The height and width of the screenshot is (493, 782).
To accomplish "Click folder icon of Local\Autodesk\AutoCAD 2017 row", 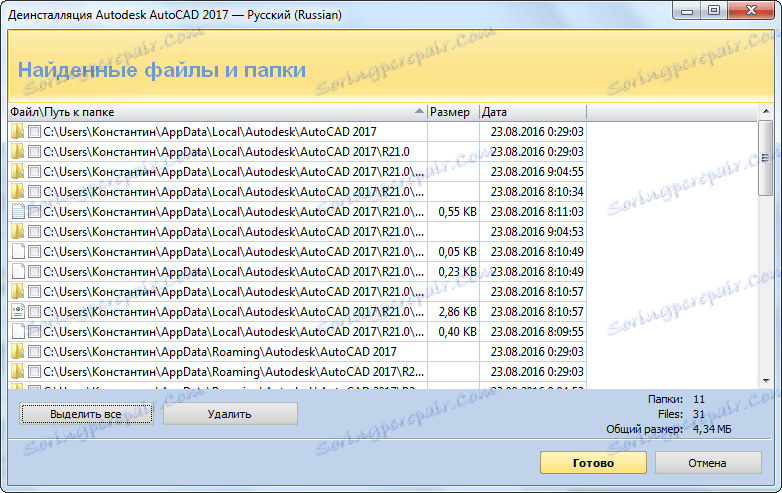I will tap(17, 132).
